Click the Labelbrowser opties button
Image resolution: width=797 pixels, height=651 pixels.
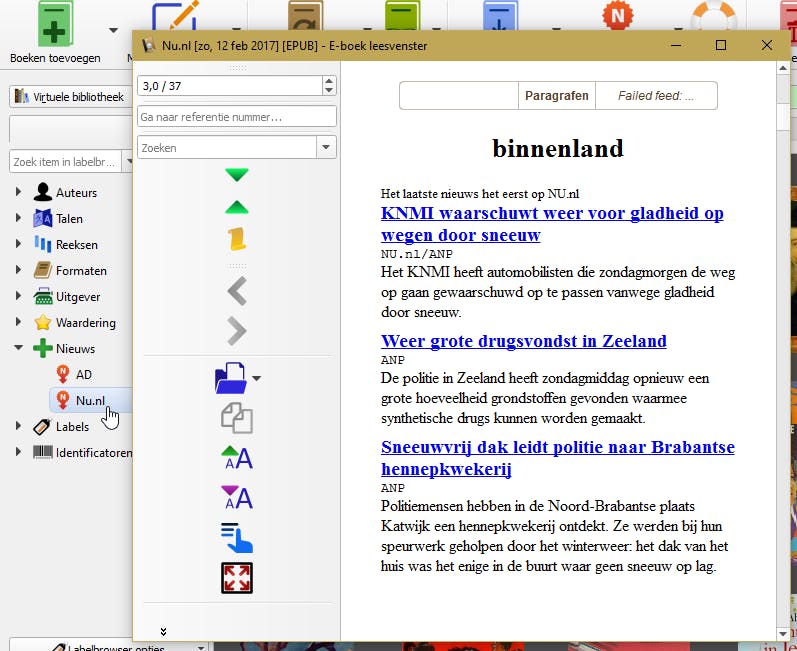pos(109,645)
